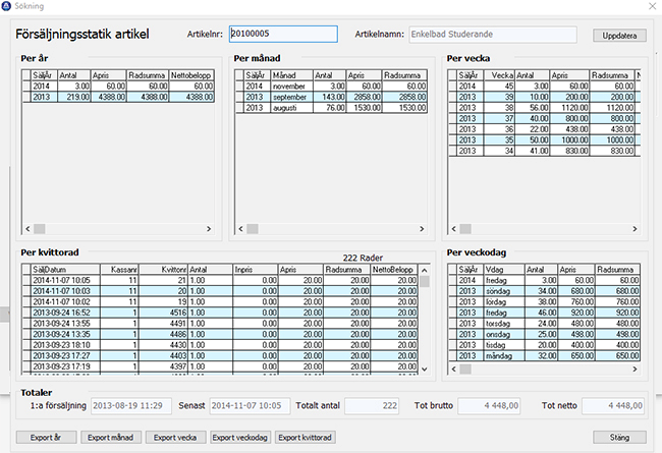Click Export år button
The height and width of the screenshot is (453, 662).
[46, 437]
